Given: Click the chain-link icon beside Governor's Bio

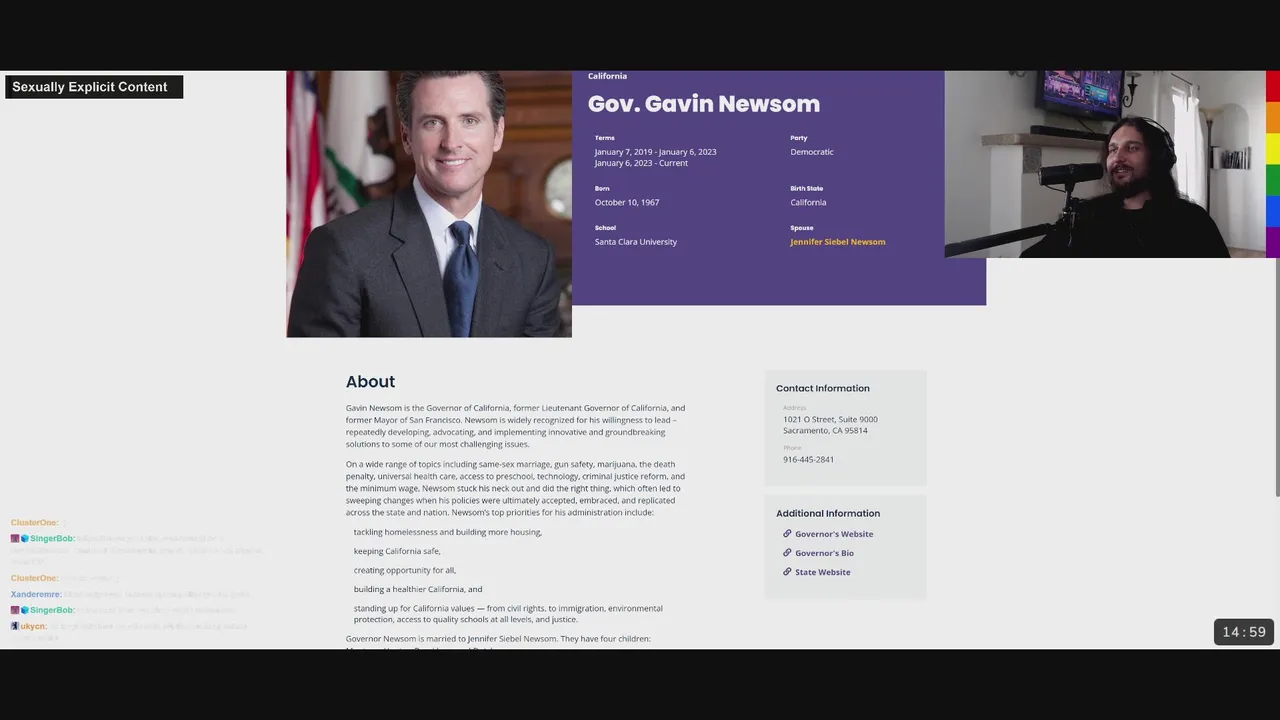Looking at the screenshot, I should coord(787,553).
